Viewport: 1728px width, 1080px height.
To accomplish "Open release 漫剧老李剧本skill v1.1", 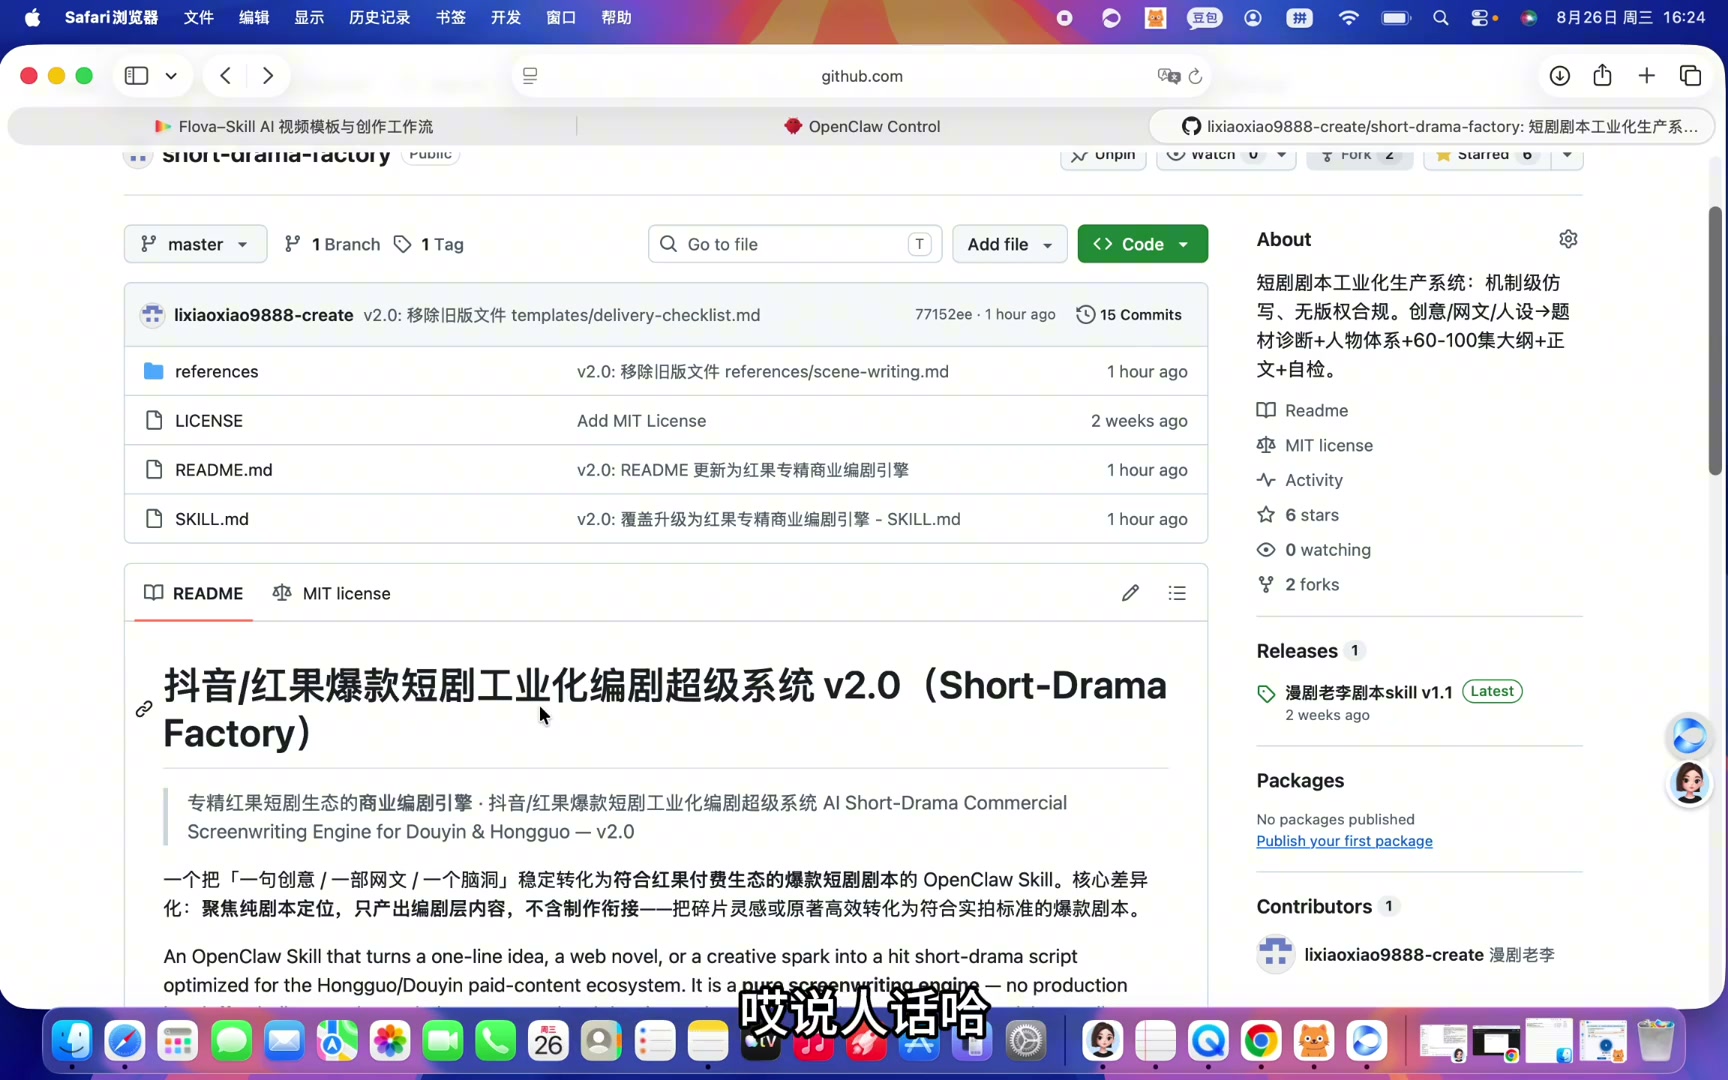I will [1368, 692].
